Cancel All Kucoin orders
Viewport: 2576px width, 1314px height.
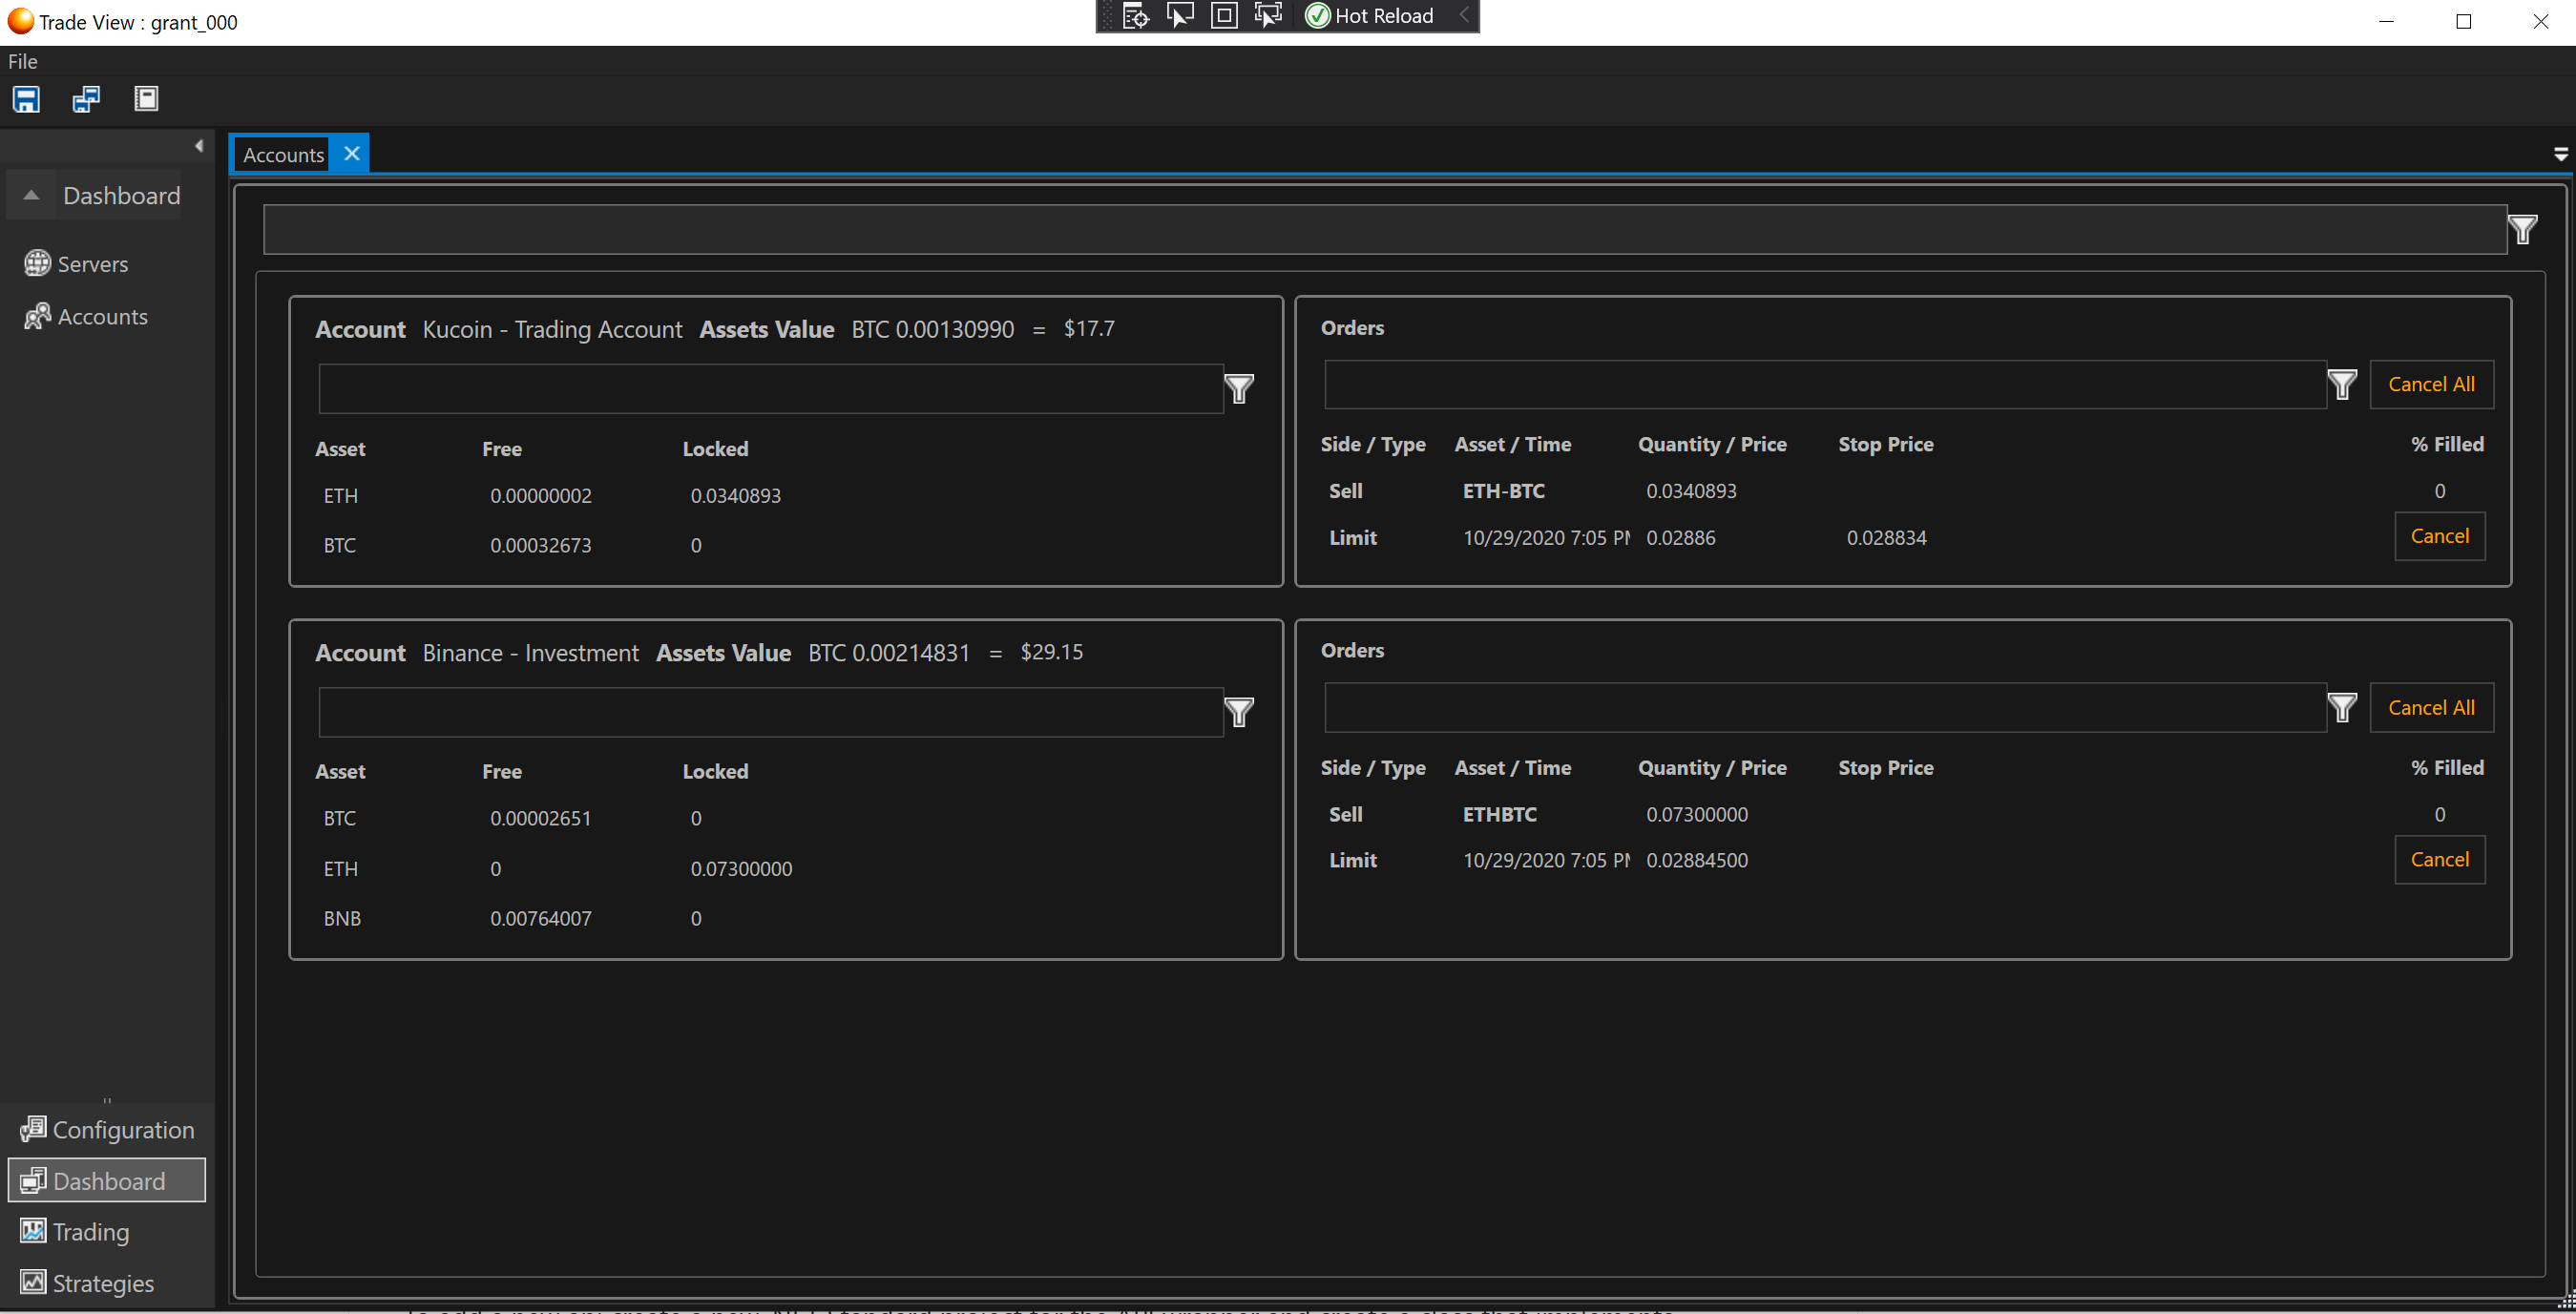[2431, 384]
